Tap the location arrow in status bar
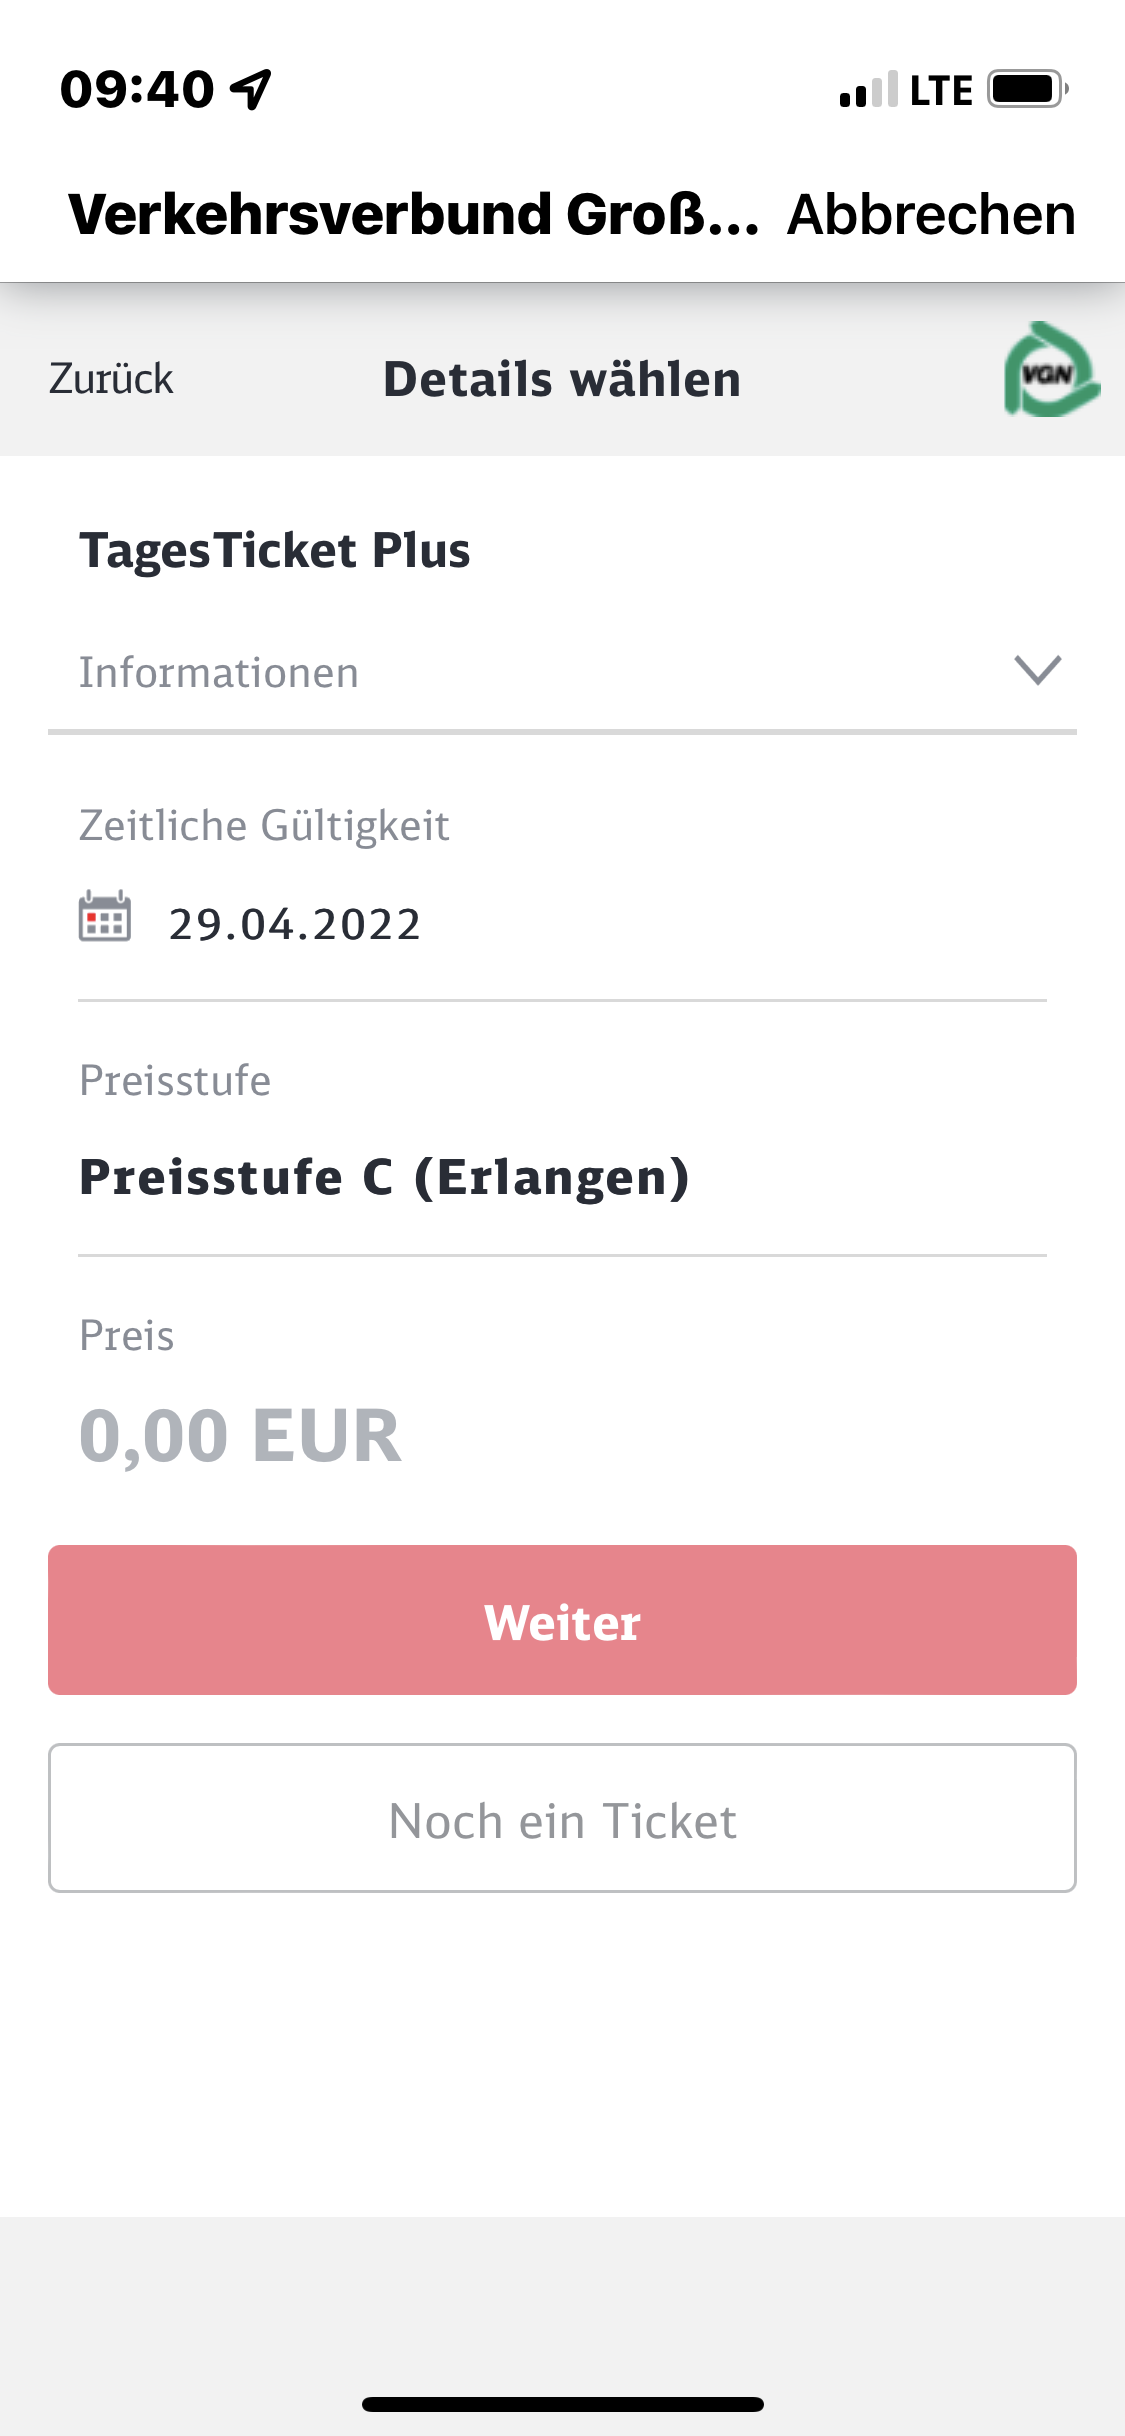This screenshot has width=1125, height=2436. pos(251,89)
